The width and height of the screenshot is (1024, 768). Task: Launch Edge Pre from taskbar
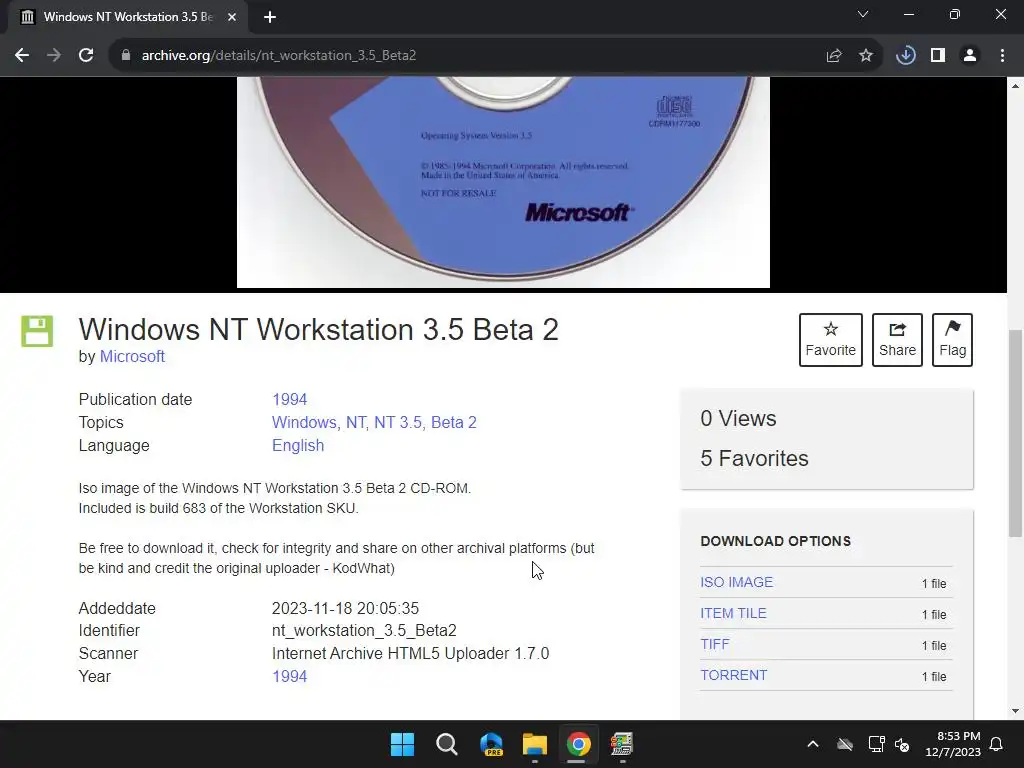[x=491, y=744]
